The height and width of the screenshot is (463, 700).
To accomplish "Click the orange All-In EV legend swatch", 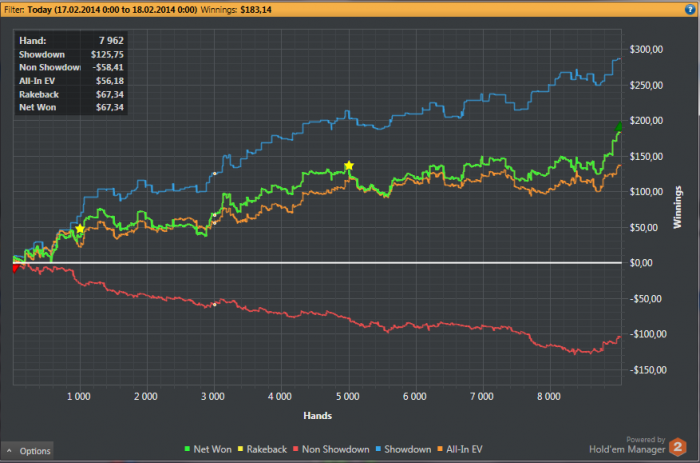I will pos(440,449).
